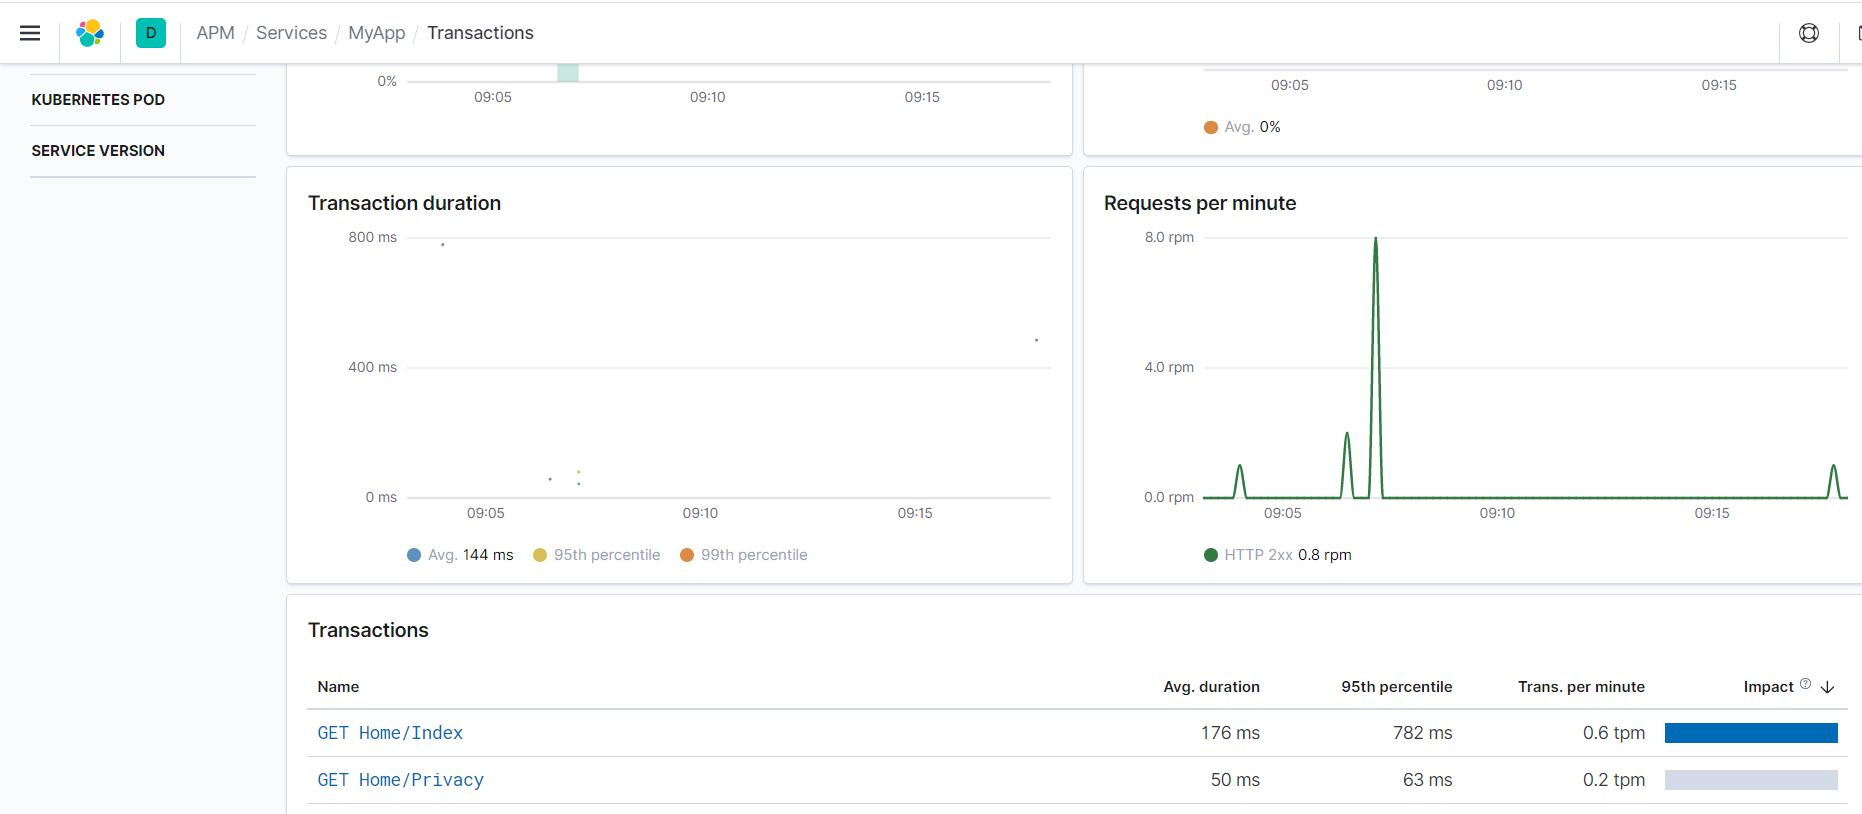Sort by Impact descending arrow

click(1828, 687)
